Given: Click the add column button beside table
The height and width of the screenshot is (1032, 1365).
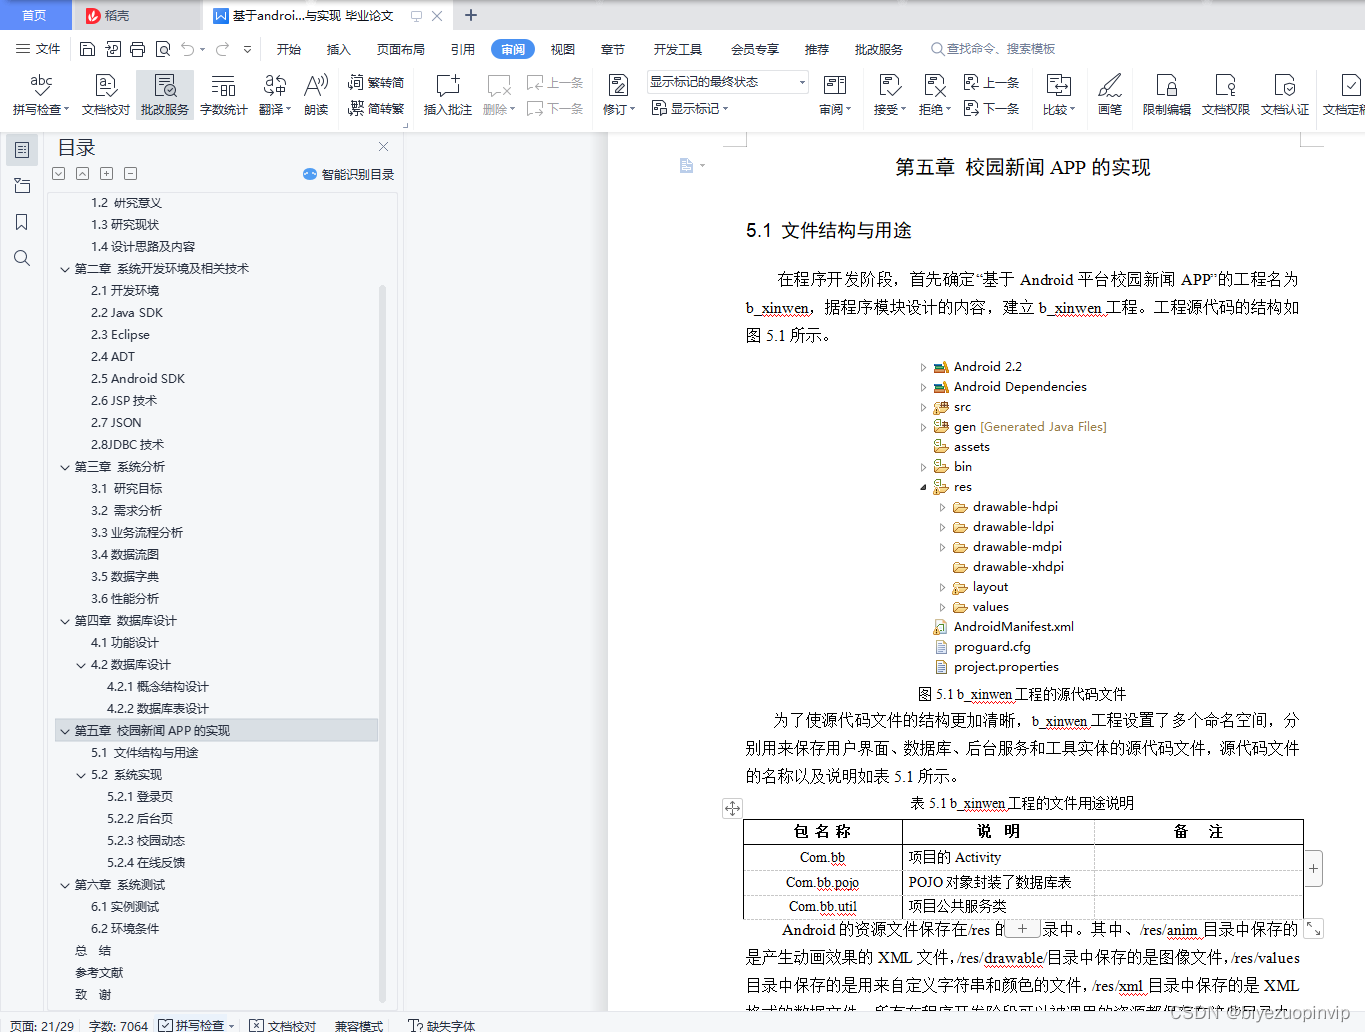Looking at the screenshot, I should click(1314, 868).
